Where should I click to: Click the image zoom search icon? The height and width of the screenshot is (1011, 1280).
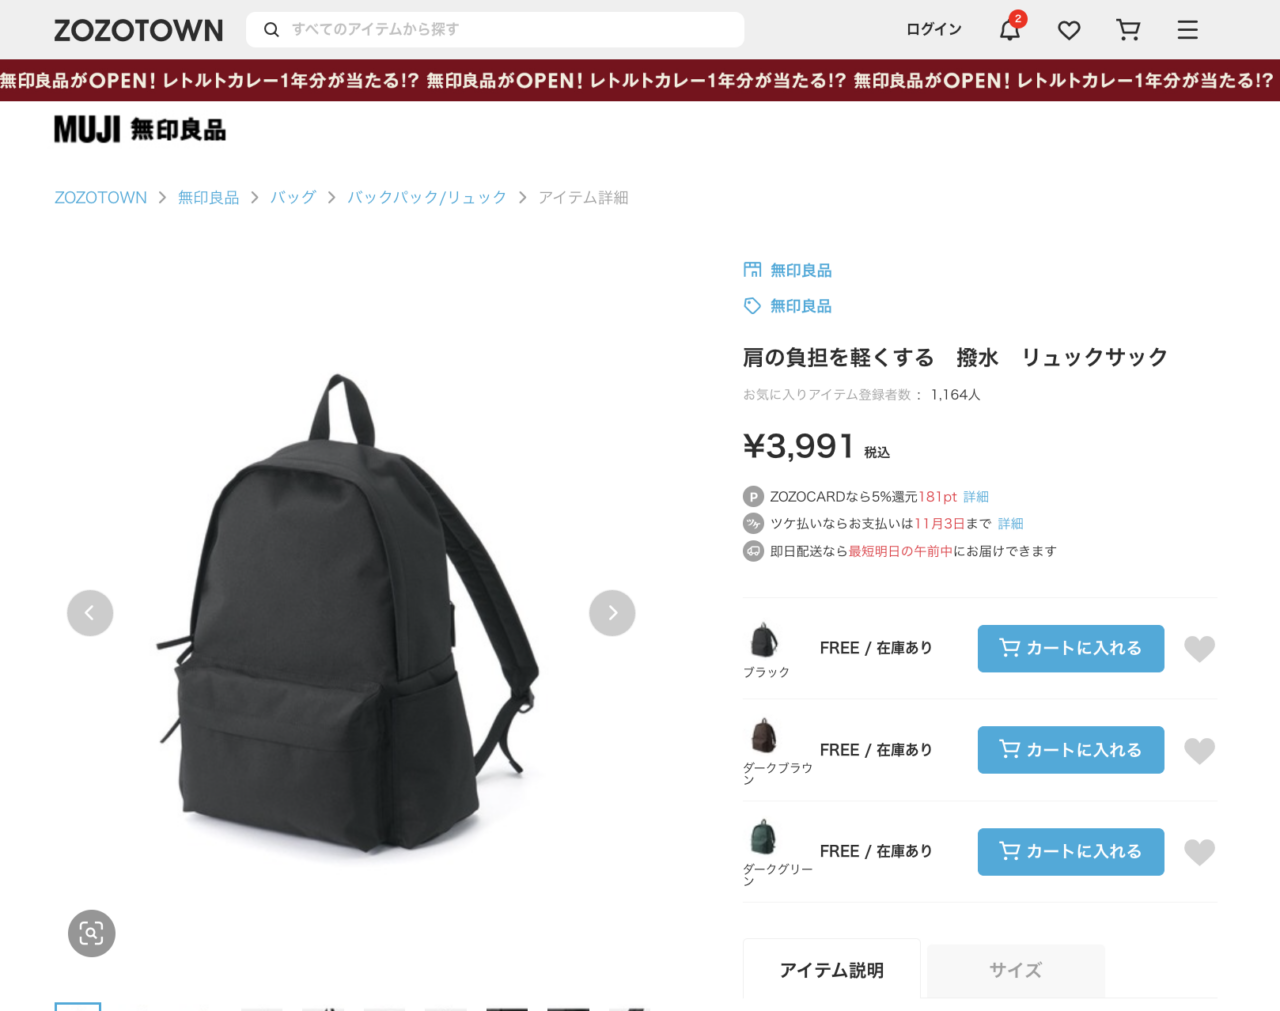coord(91,933)
